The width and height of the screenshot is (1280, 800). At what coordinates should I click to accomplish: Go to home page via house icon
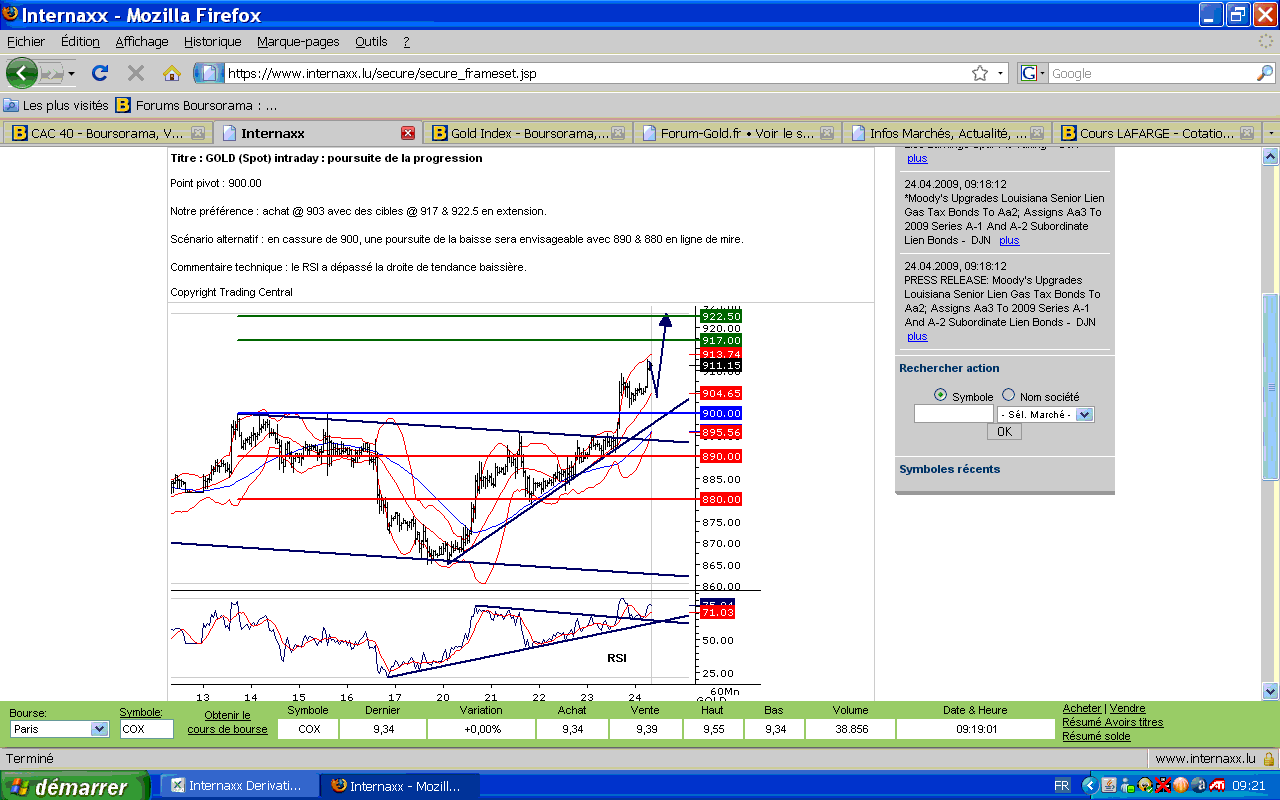pos(172,73)
